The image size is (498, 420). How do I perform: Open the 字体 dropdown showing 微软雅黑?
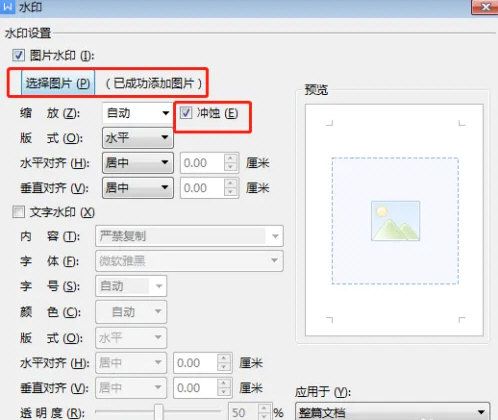click(x=189, y=260)
